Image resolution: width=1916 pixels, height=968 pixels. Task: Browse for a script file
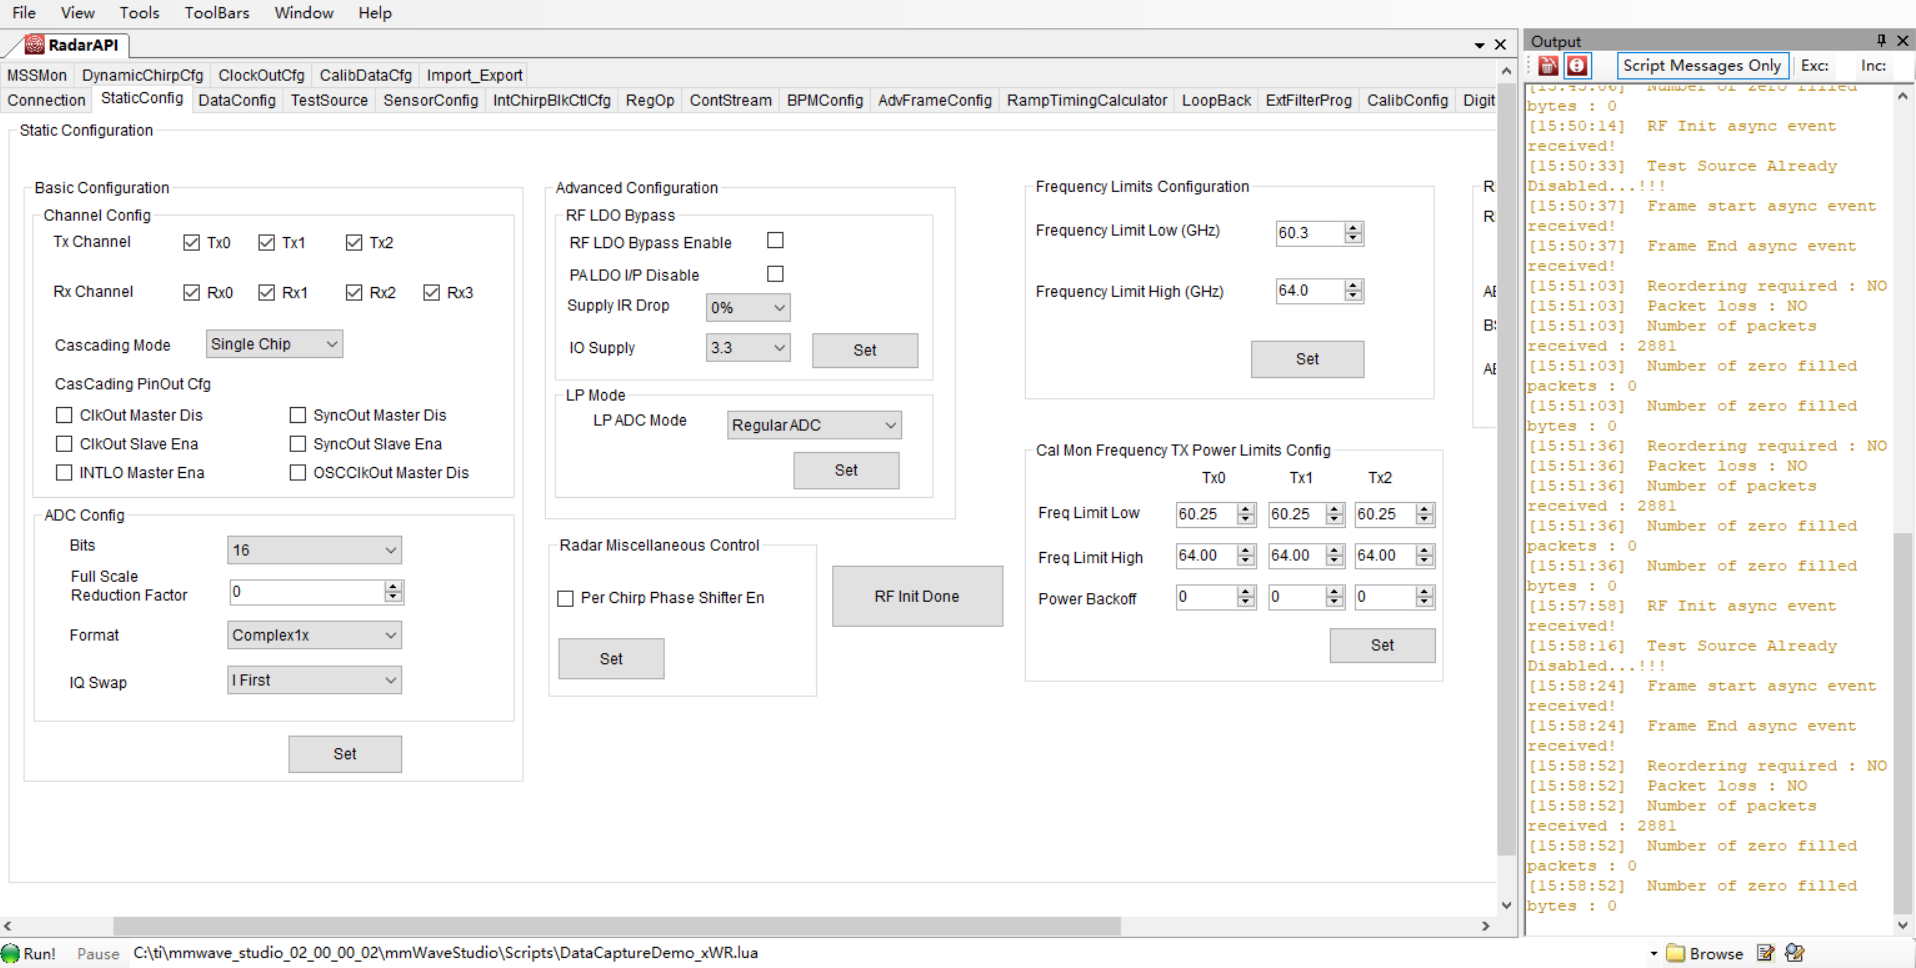(x=1706, y=953)
